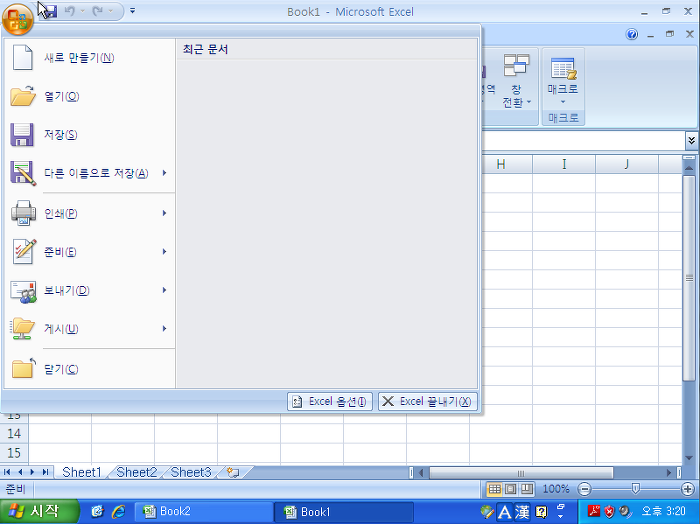Click the quick access Save icon
Image resolution: width=700 pixels, height=524 pixels.
[x=50, y=11]
